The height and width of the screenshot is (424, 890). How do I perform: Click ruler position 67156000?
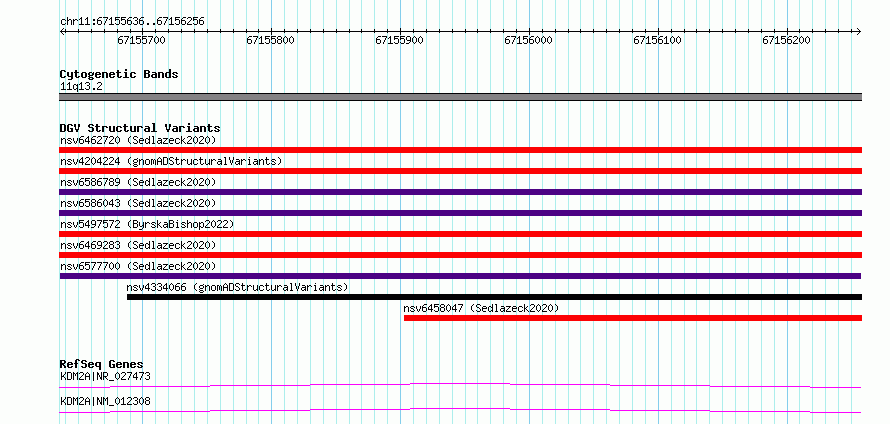point(528,40)
